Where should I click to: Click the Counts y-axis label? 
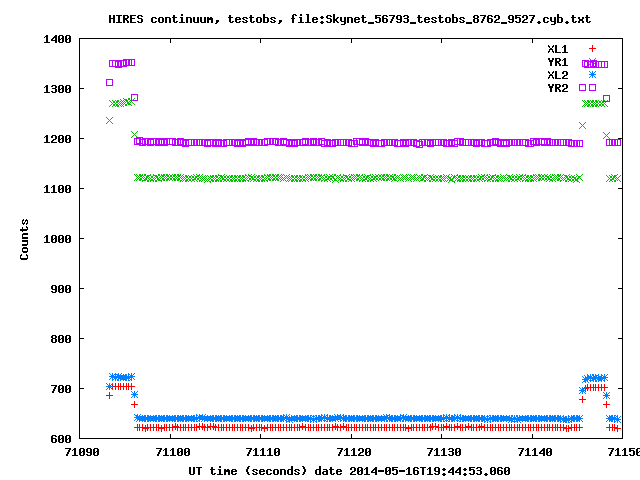click(24, 239)
